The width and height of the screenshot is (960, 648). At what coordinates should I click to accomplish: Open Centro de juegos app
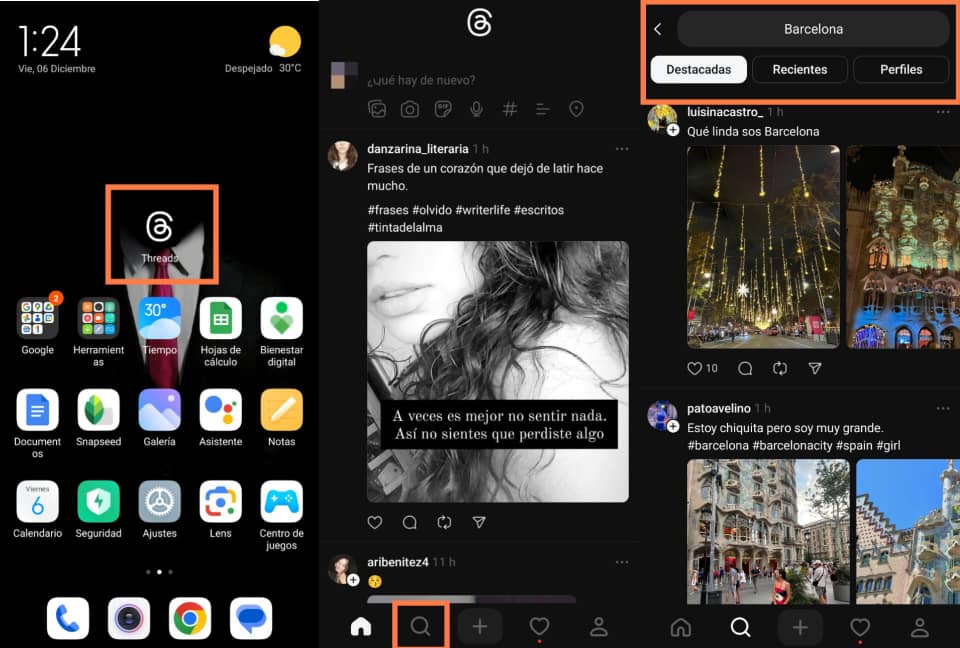pos(282,502)
